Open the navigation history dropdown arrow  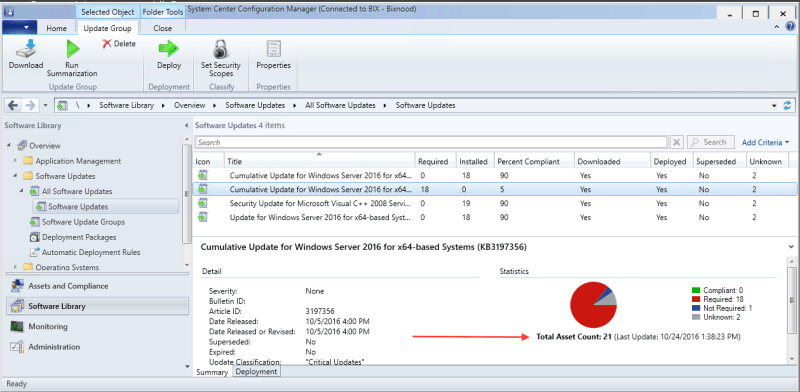45,105
